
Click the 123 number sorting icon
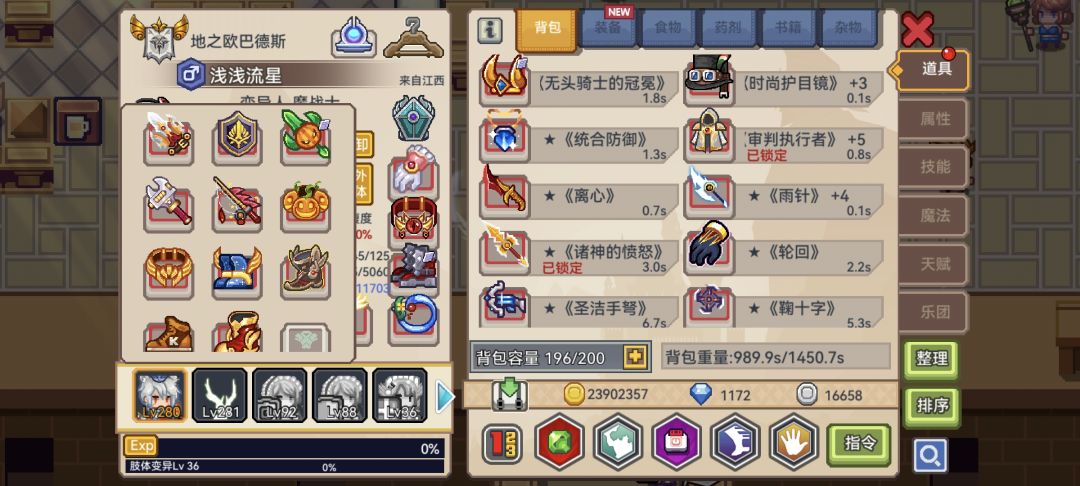[x=501, y=443]
